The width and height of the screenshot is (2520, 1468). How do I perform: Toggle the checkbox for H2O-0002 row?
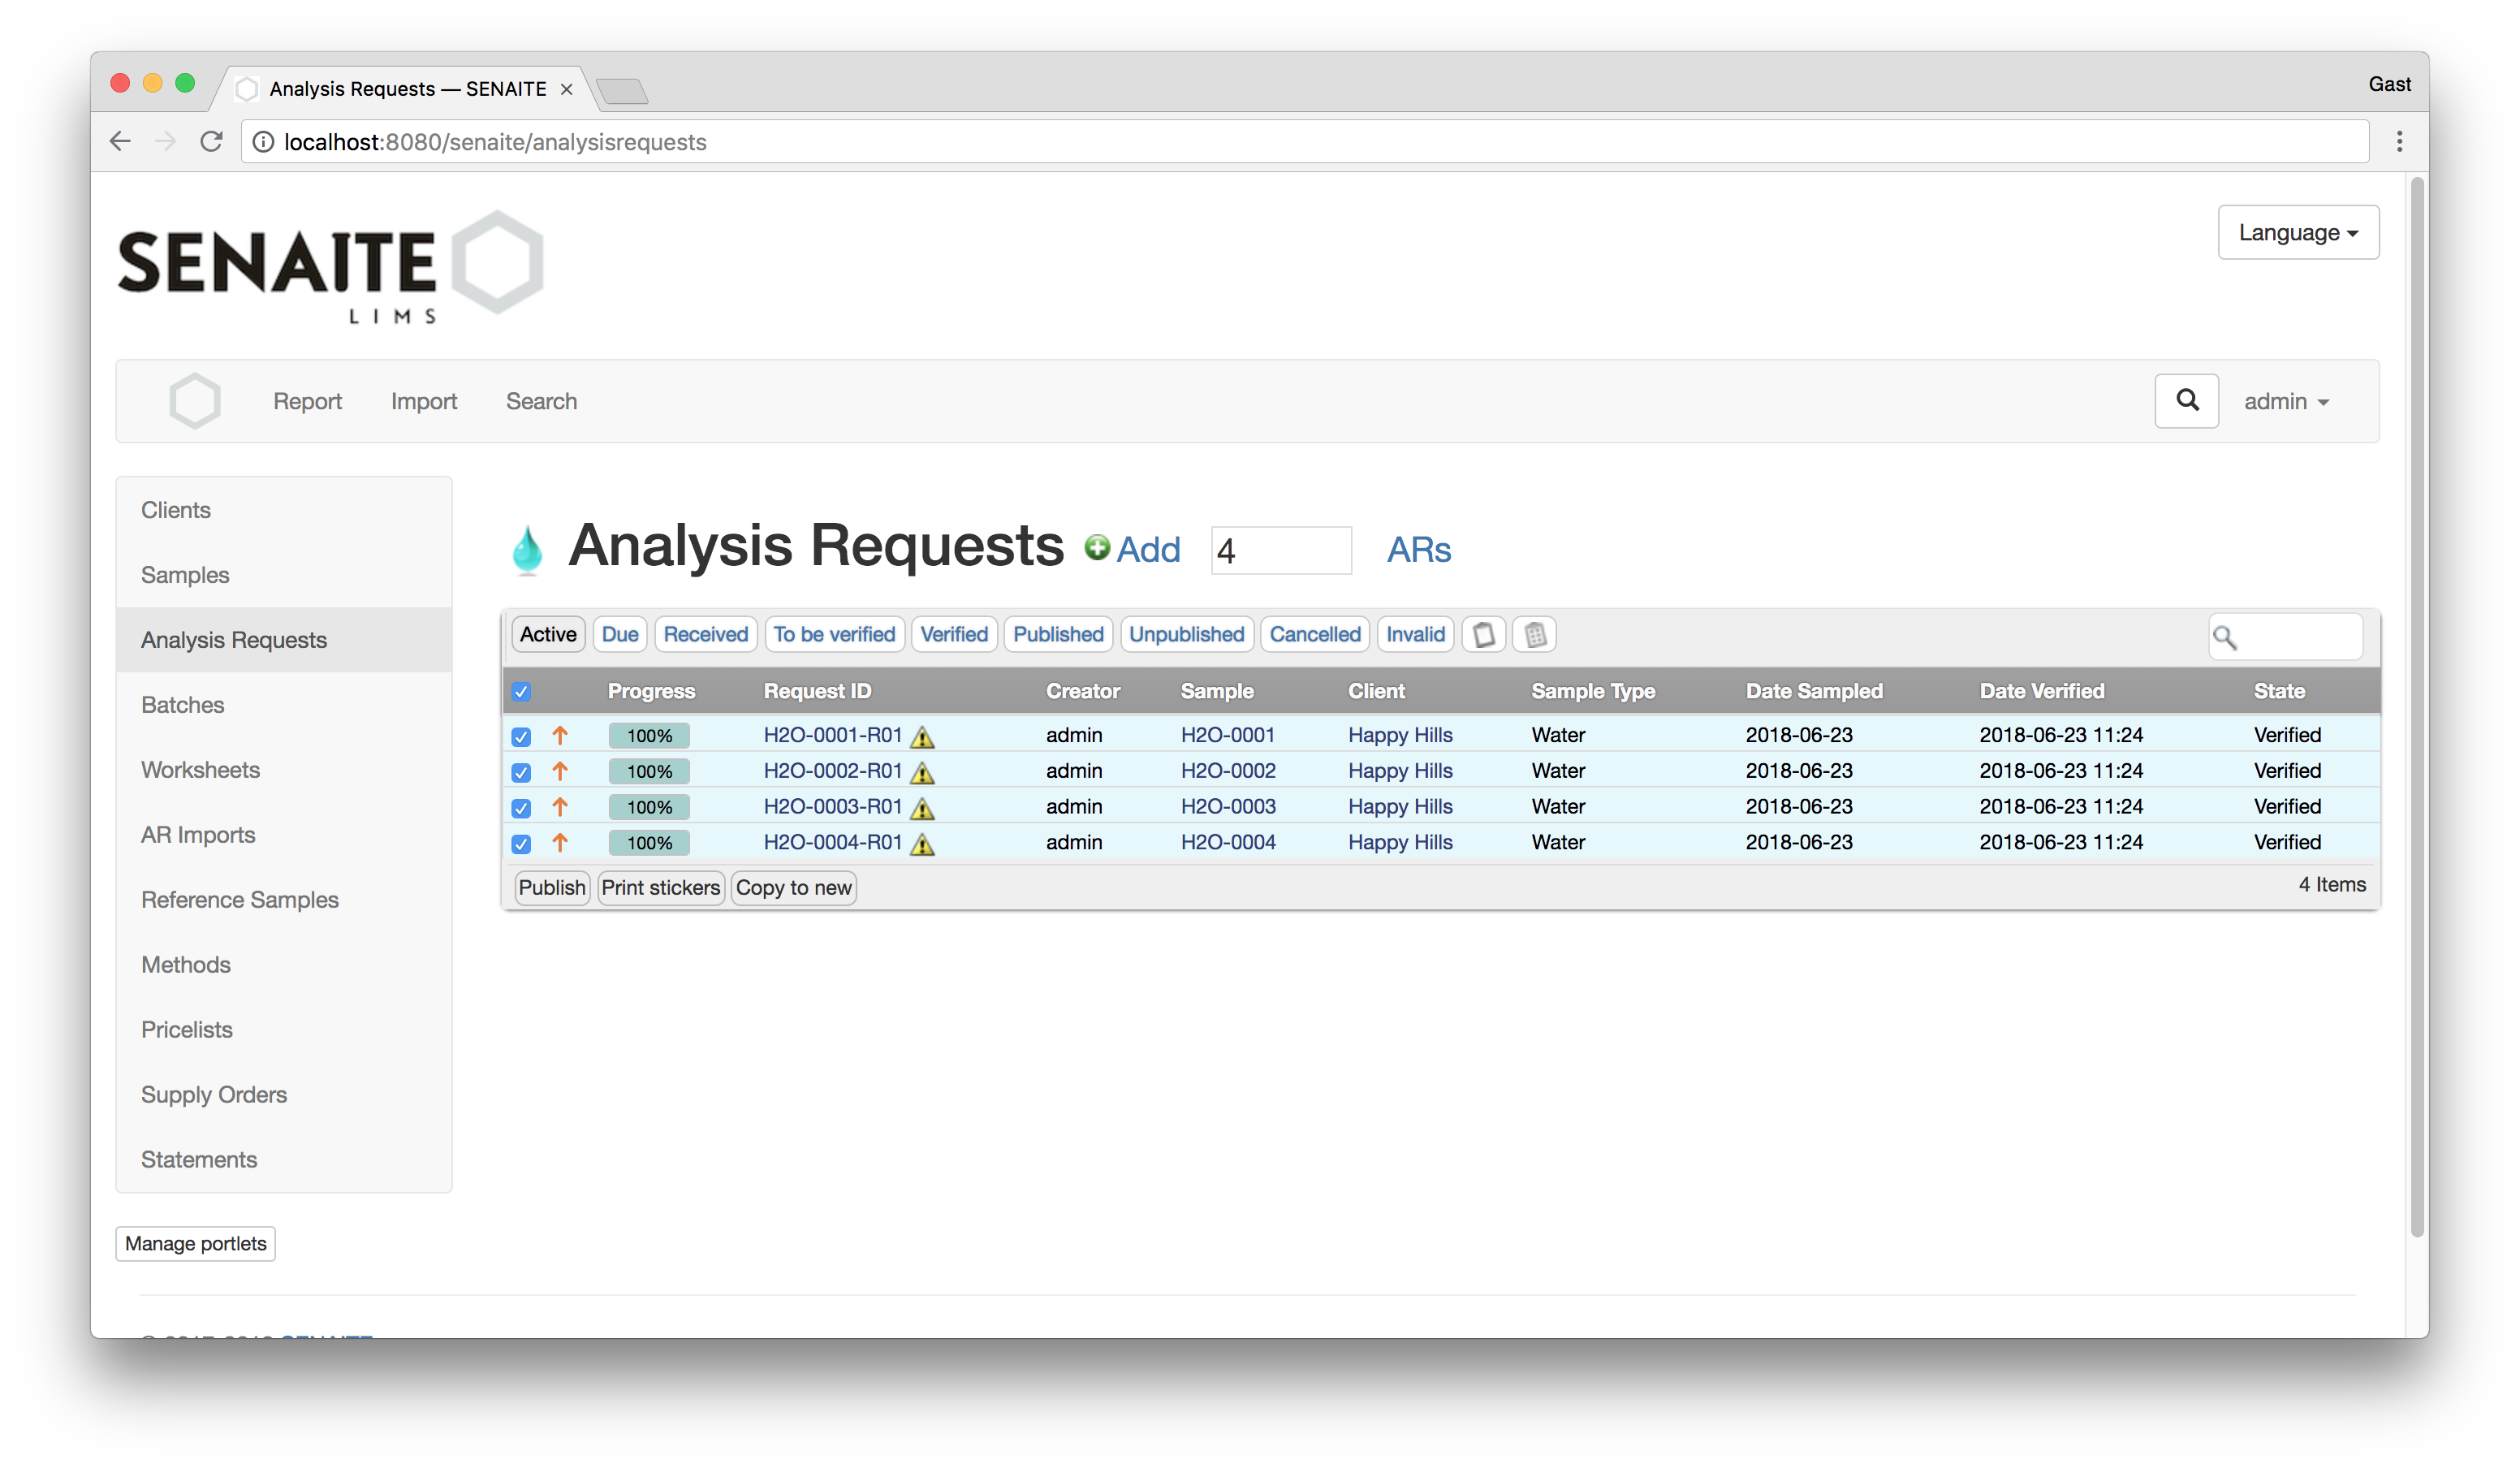519,771
